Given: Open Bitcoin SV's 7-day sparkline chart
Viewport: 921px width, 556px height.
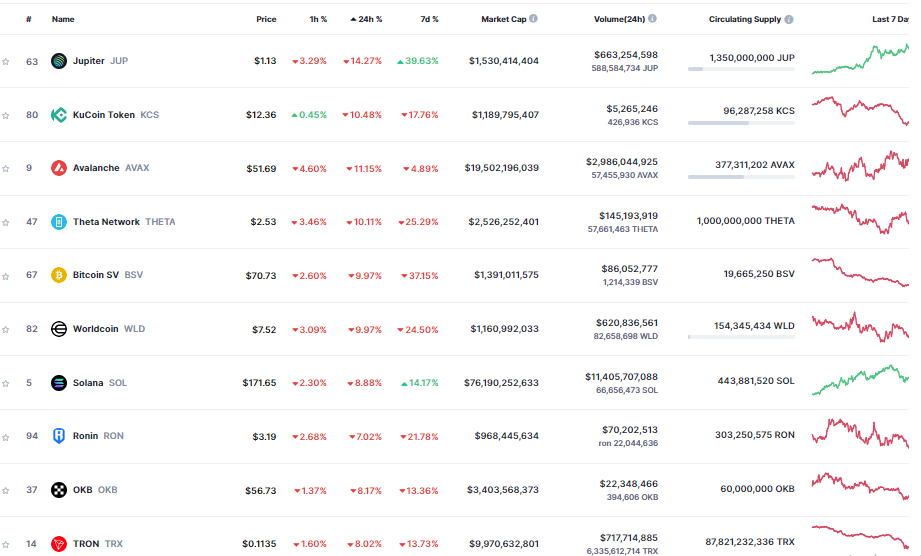Looking at the screenshot, I should click(x=861, y=272).
